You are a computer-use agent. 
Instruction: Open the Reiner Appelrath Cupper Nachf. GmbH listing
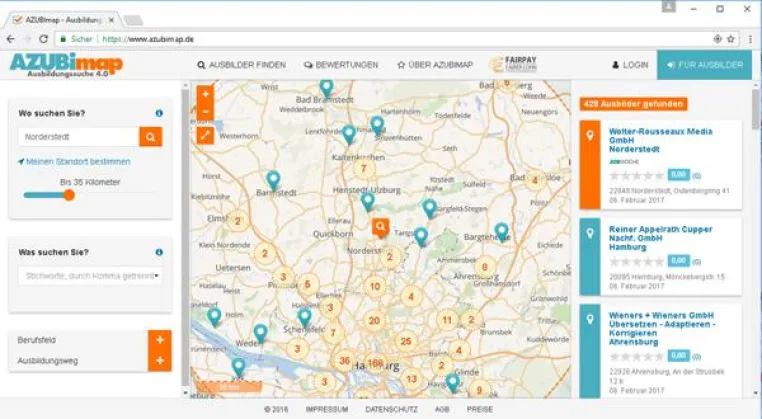pos(660,238)
